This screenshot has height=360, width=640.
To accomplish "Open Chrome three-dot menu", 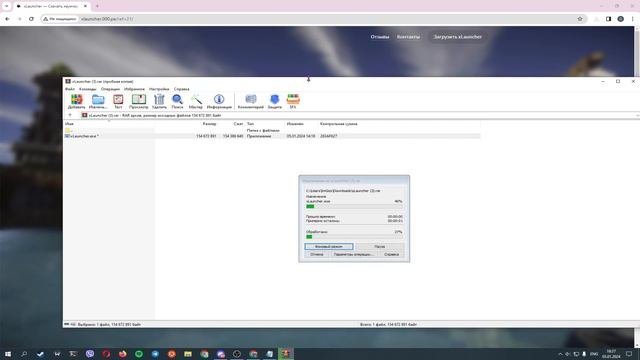I will click(632, 19).
